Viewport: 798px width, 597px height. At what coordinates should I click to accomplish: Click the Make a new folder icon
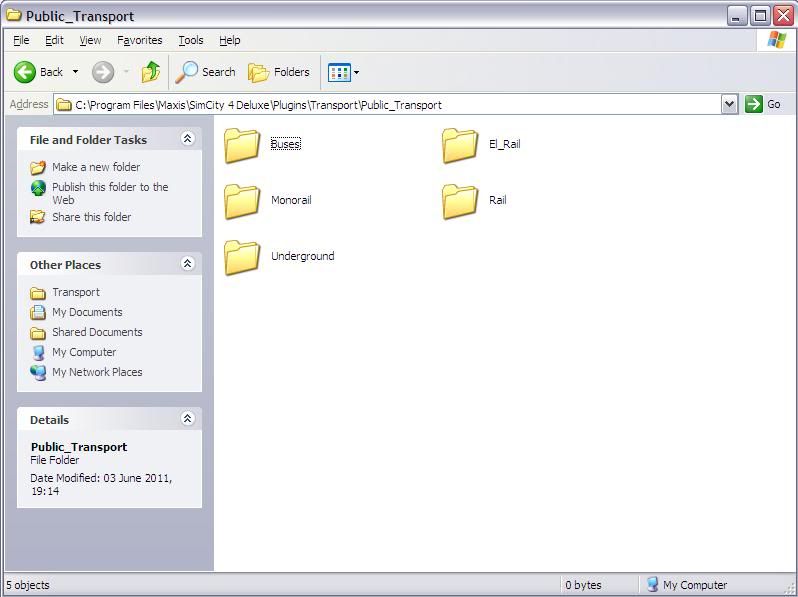[38, 167]
